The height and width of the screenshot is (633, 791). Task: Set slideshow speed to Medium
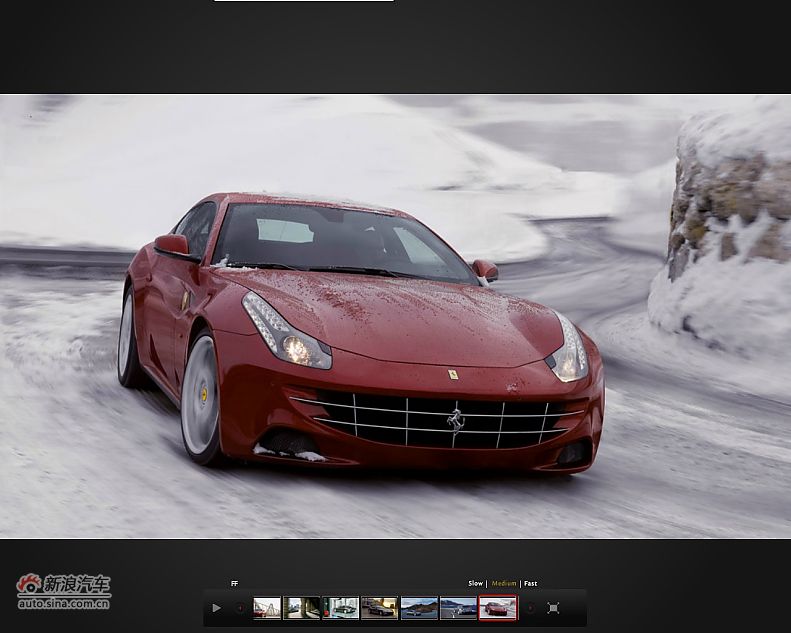click(504, 583)
